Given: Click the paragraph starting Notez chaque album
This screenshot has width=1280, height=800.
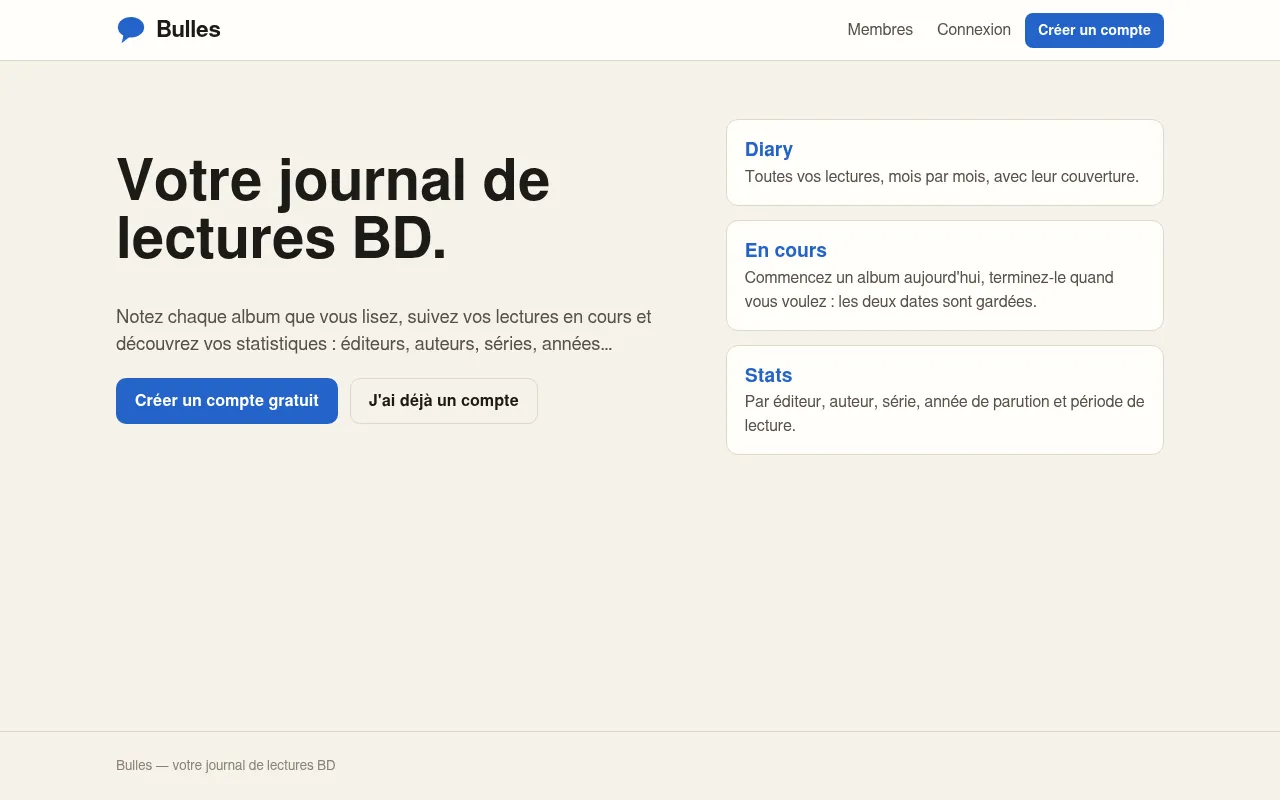Looking at the screenshot, I should [384, 330].
